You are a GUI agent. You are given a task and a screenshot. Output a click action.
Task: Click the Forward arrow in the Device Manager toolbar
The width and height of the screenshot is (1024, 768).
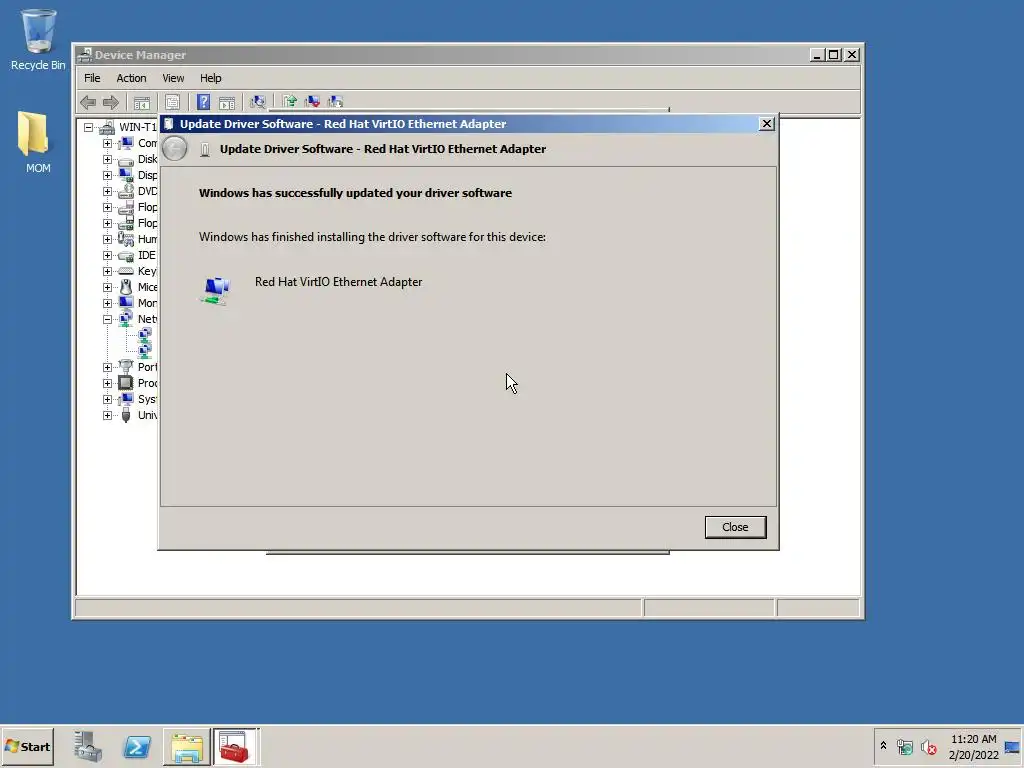point(110,102)
